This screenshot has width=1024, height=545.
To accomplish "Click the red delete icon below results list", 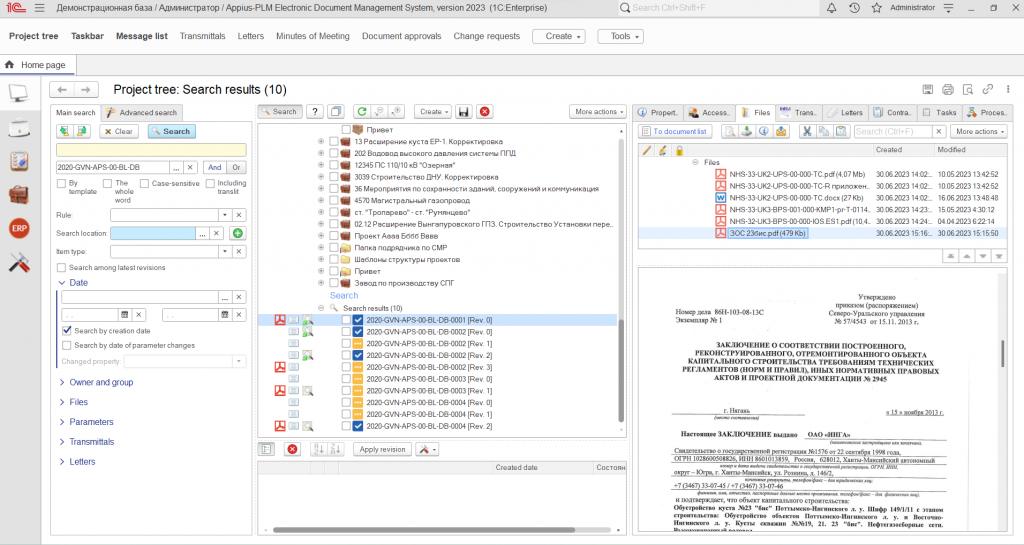I will [292, 449].
